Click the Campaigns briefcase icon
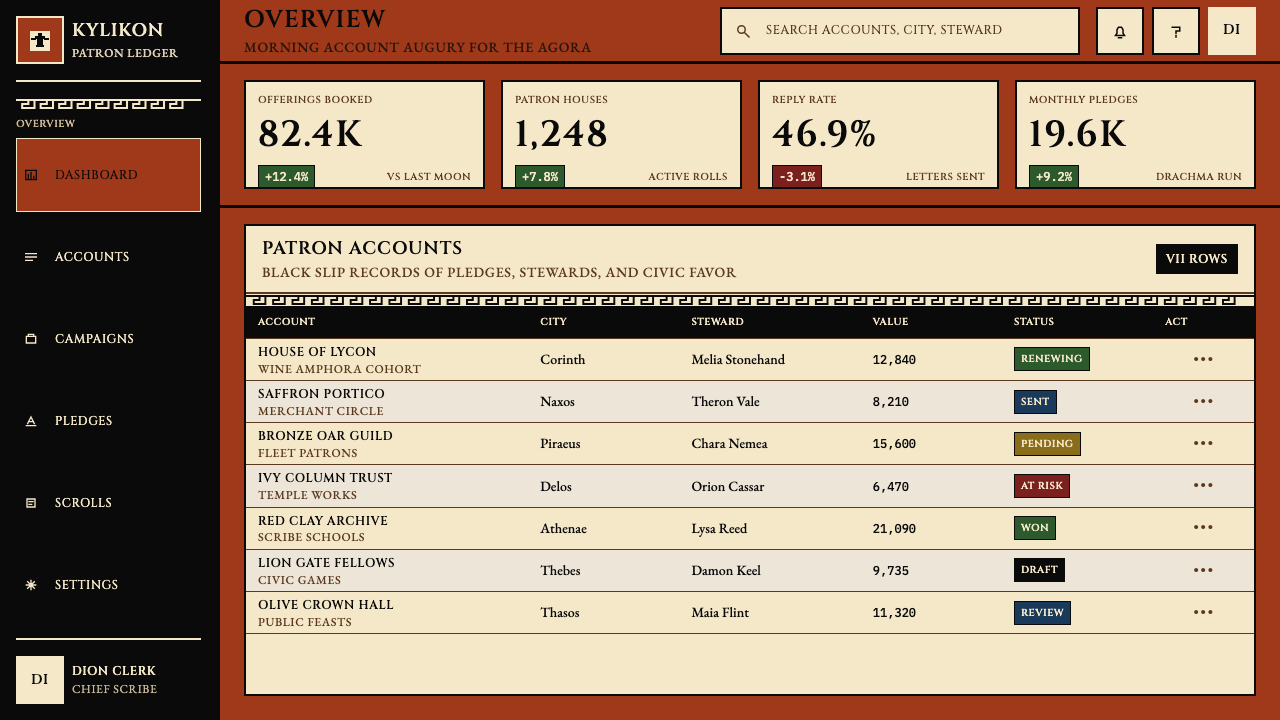Viewport: 1280px width, 720px height. click(31, 339)
